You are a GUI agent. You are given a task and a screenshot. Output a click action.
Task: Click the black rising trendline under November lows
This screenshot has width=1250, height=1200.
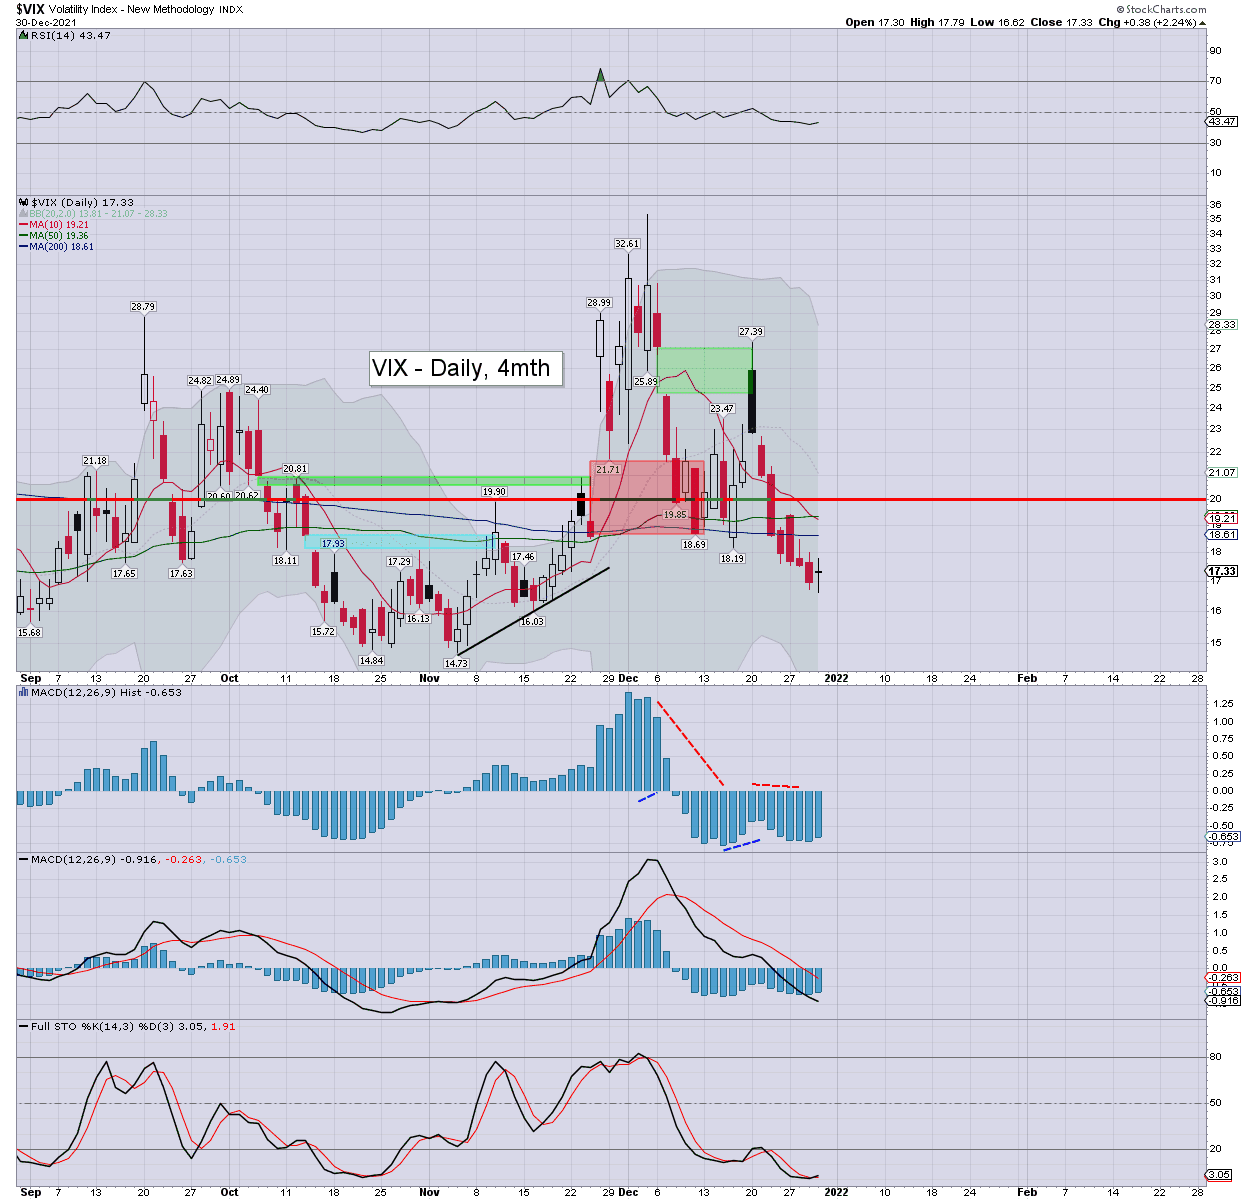(533, 611)
